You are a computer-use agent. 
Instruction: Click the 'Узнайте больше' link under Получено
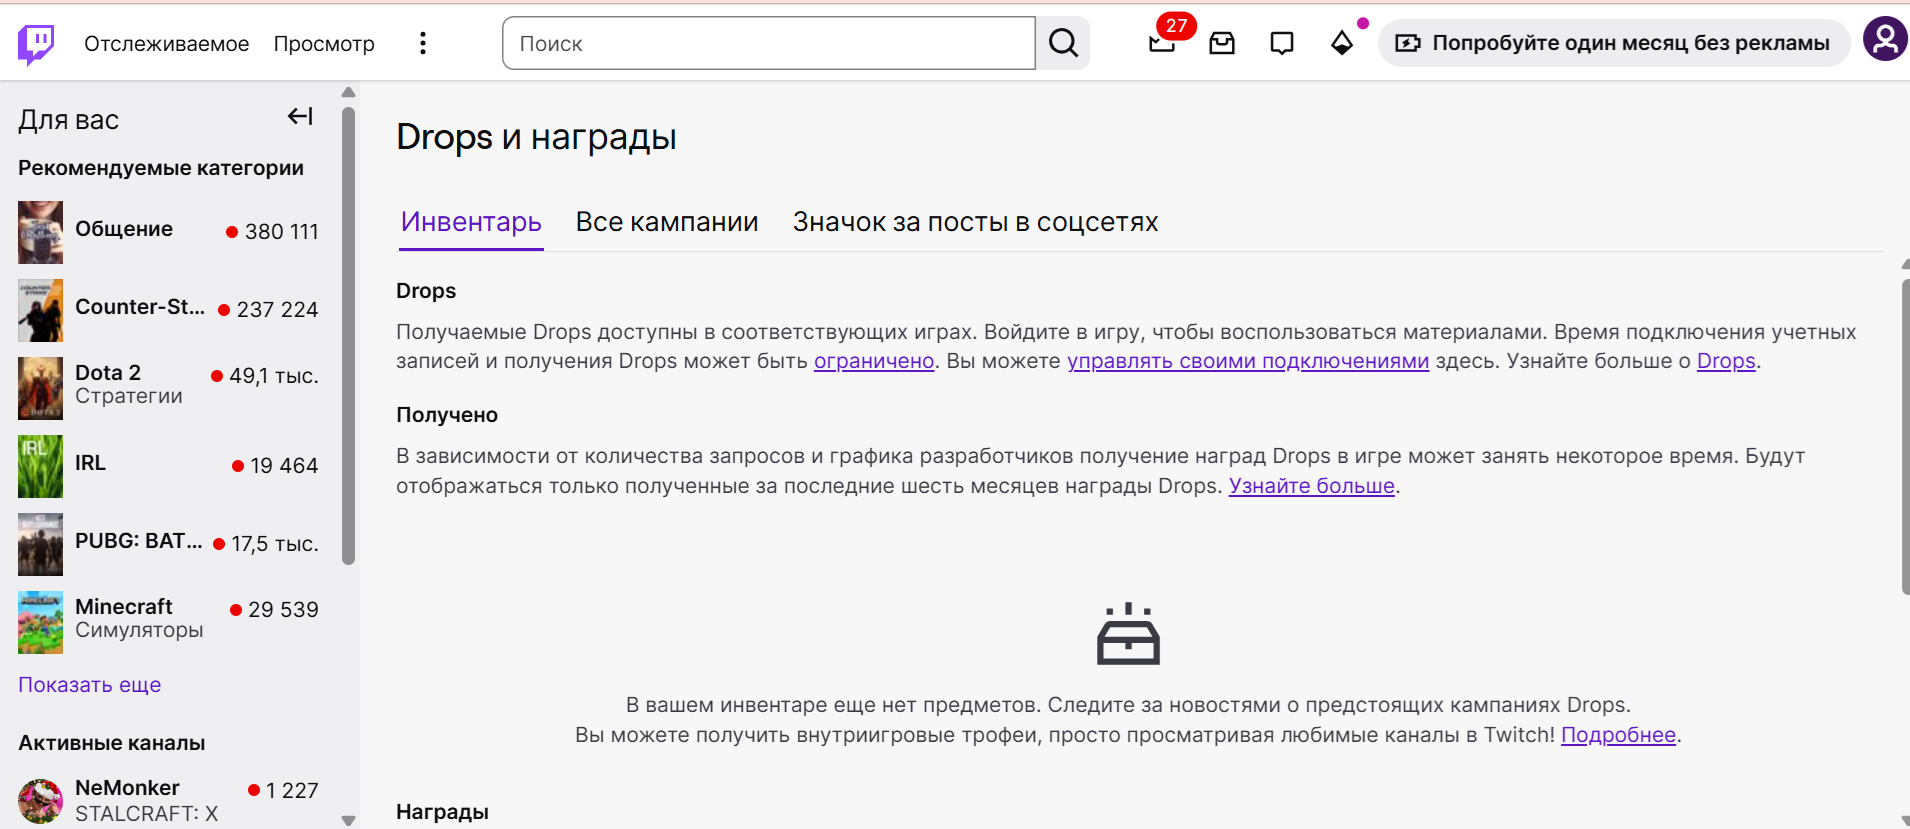(x=1310, y=486)
